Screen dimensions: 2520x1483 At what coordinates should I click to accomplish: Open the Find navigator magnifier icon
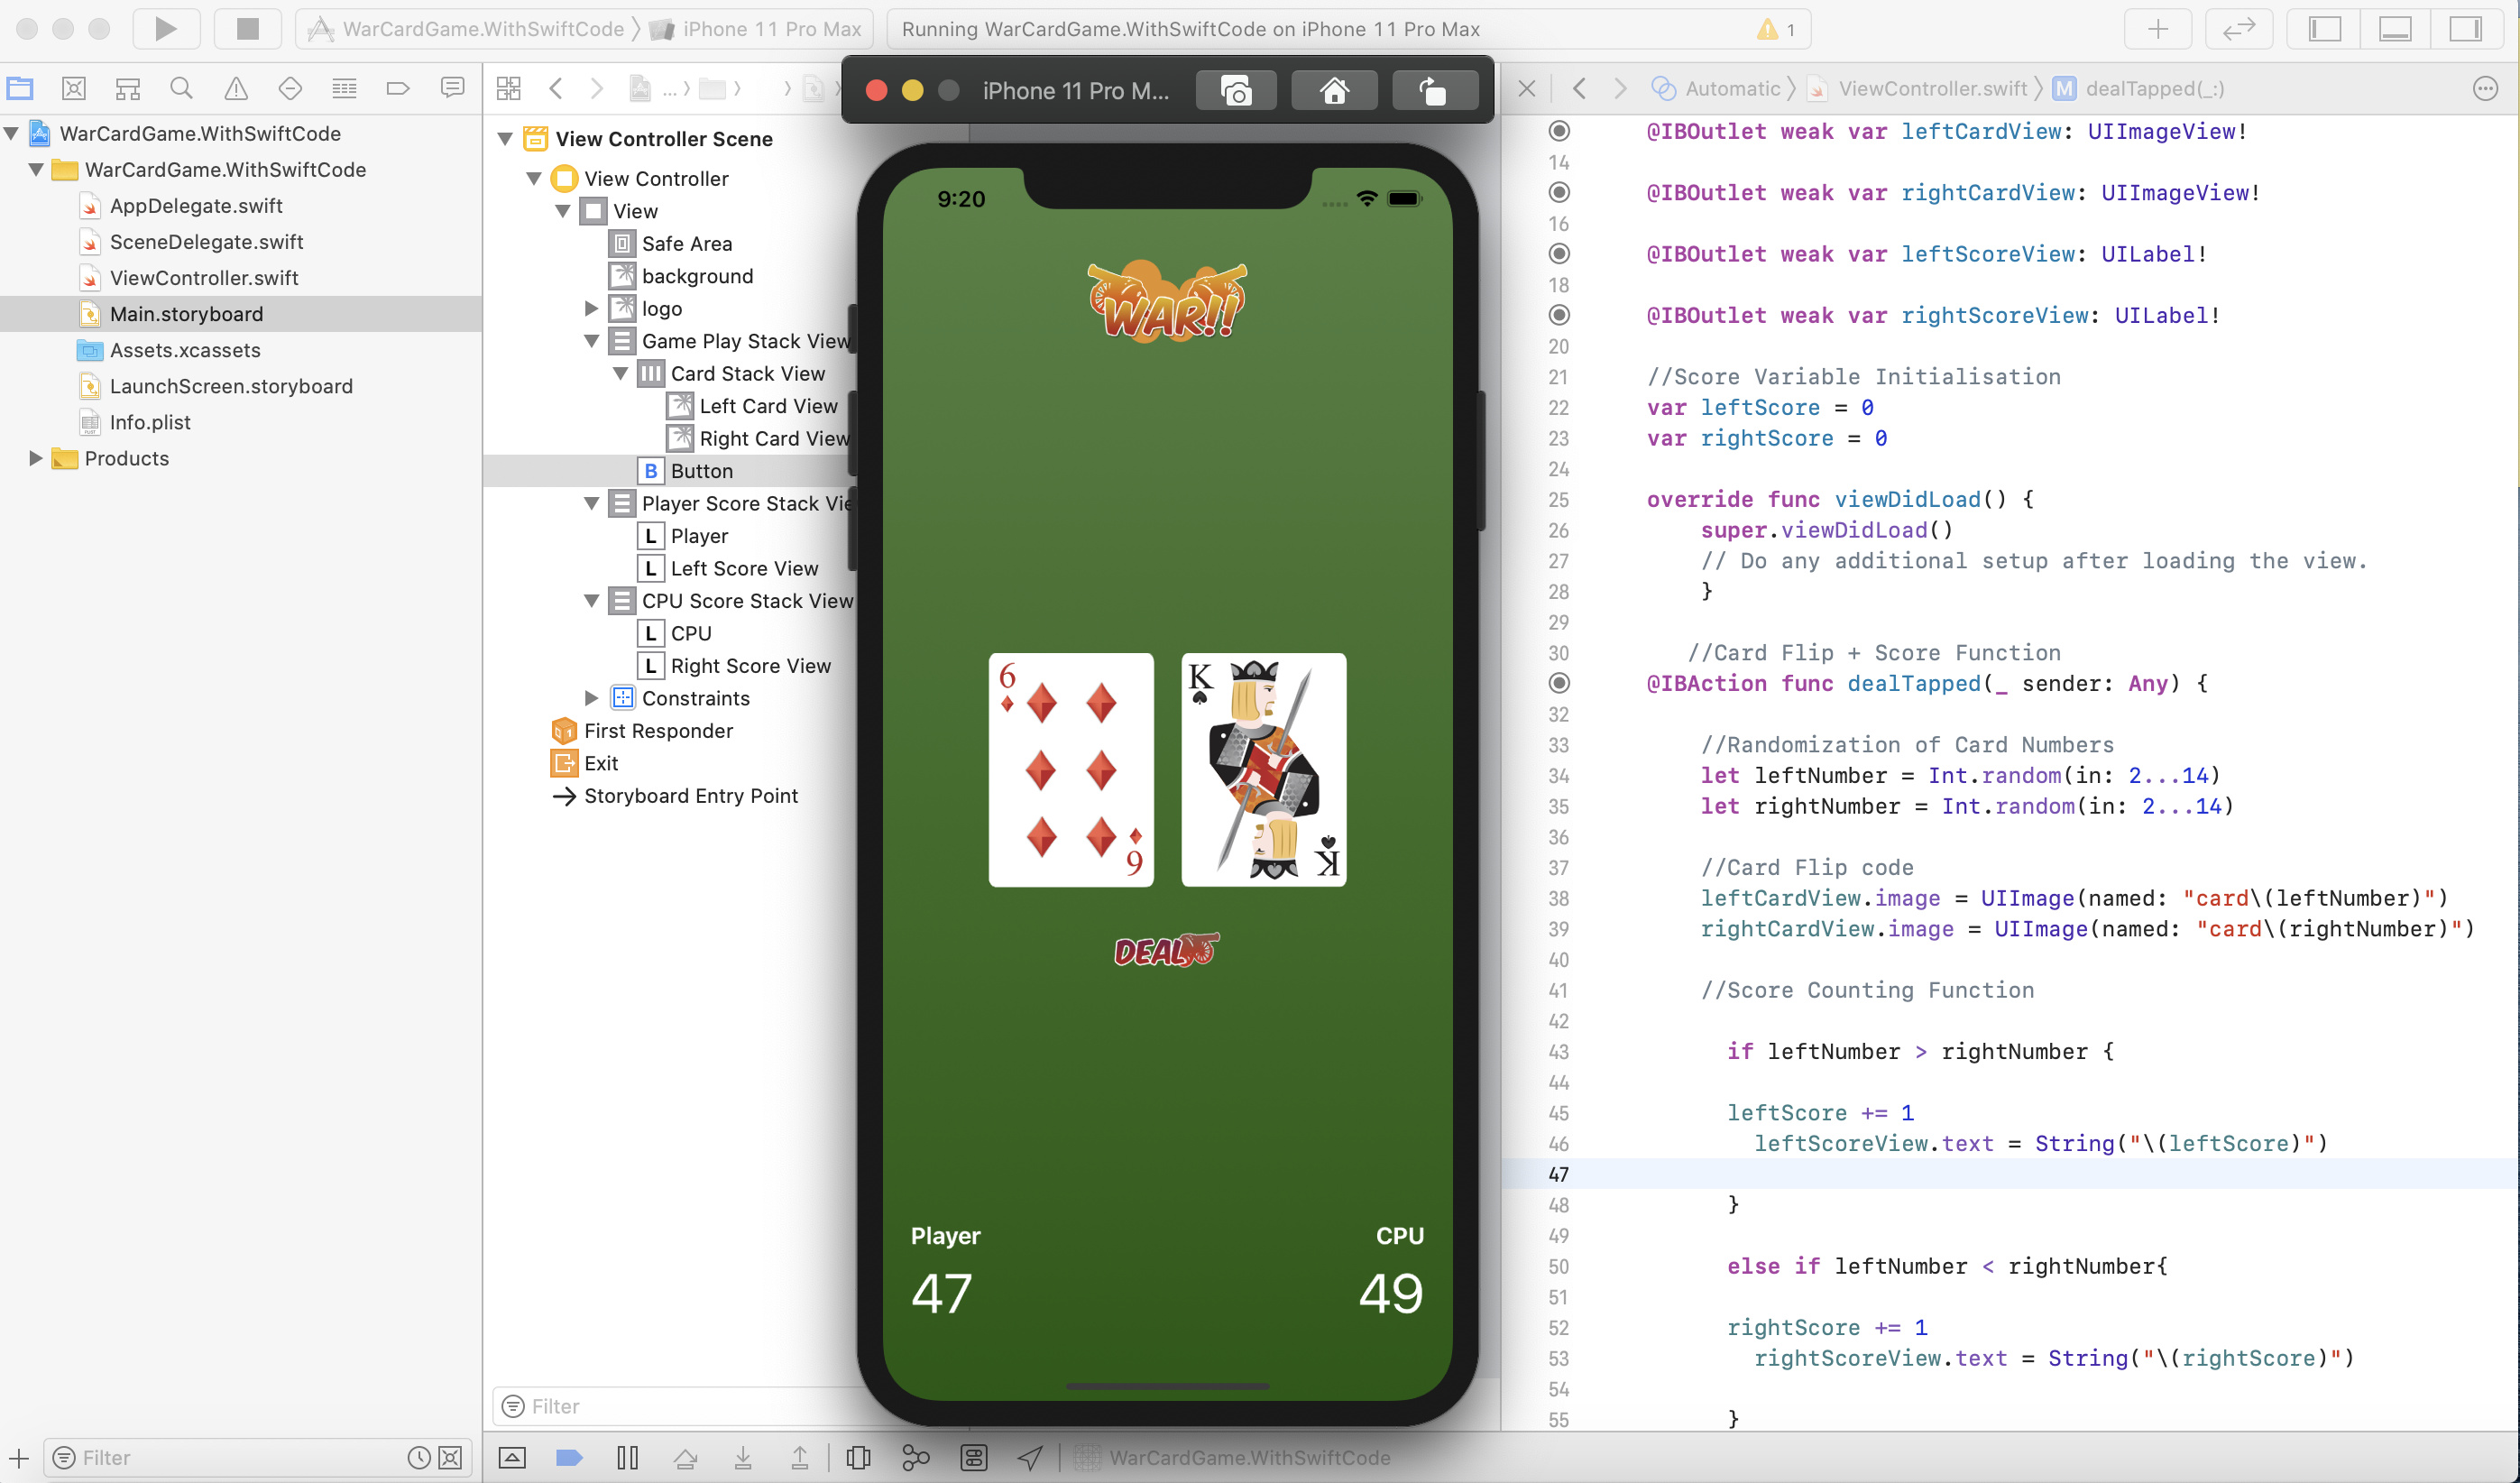pos(181,89)
